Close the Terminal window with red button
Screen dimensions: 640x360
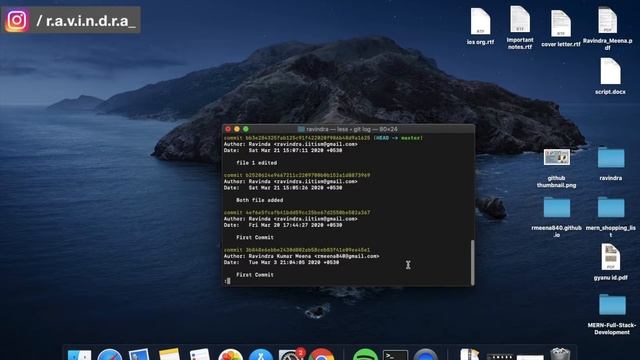click(228, 129)
